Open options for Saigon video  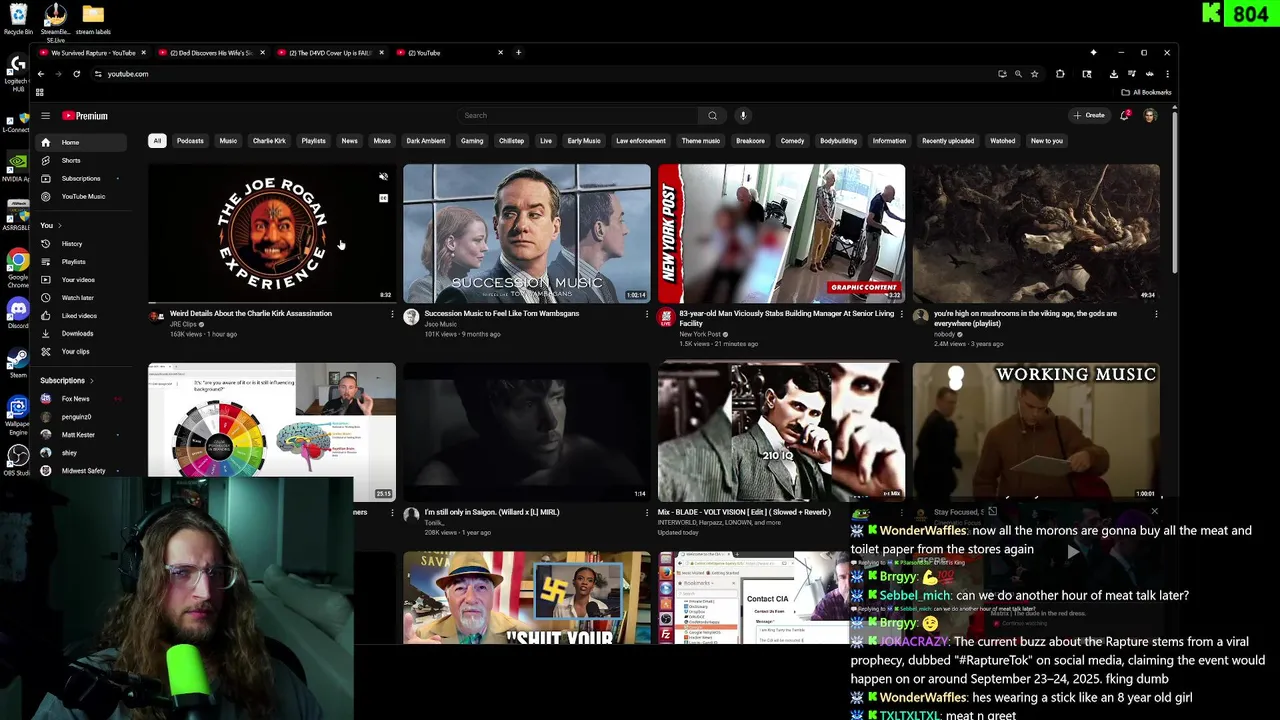coord(647,512)
